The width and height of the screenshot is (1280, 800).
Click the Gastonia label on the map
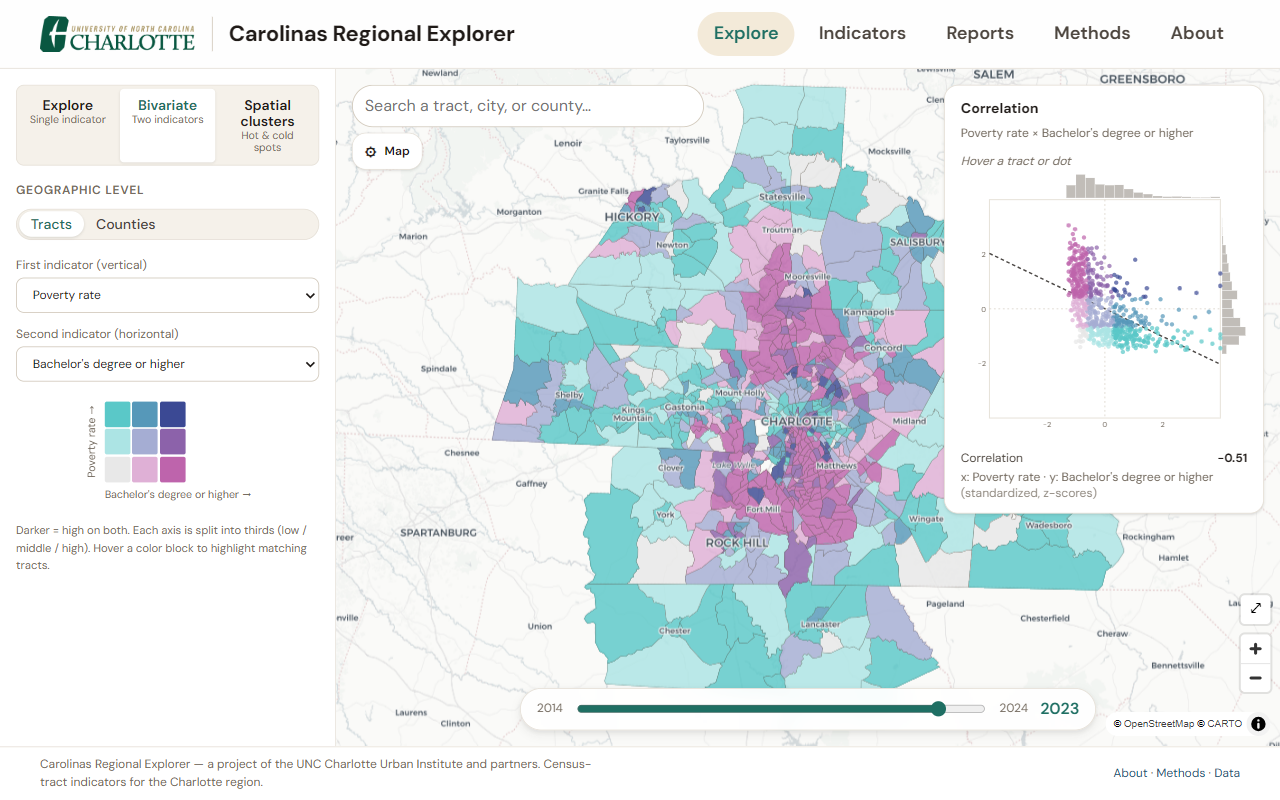(685, 408)
